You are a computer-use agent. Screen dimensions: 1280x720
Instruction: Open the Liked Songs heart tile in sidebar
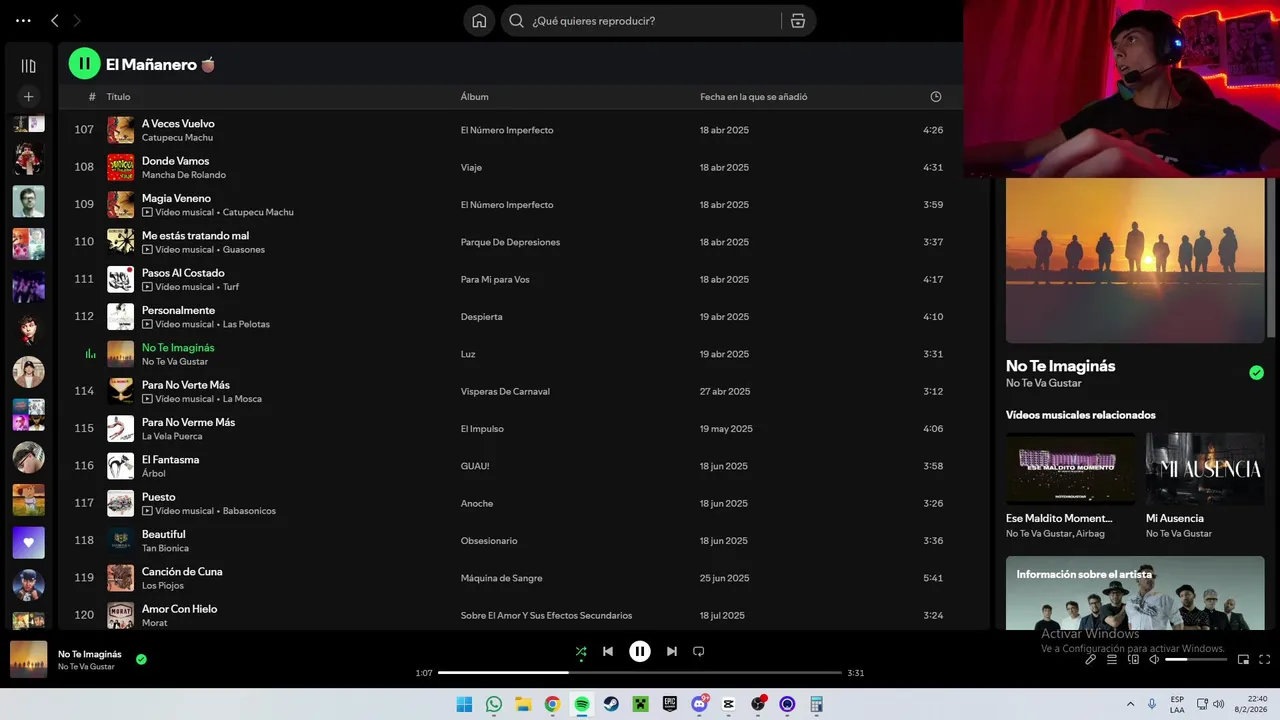28,542
